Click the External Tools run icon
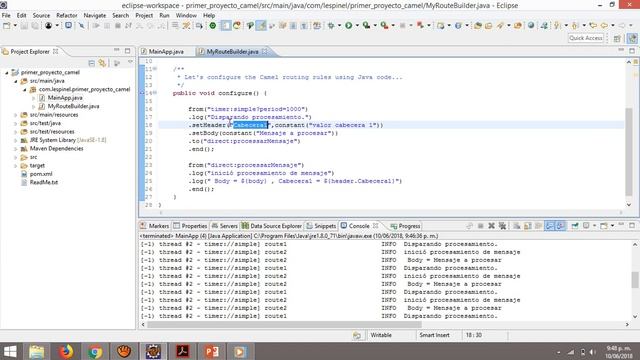 (x=384, y=26)
